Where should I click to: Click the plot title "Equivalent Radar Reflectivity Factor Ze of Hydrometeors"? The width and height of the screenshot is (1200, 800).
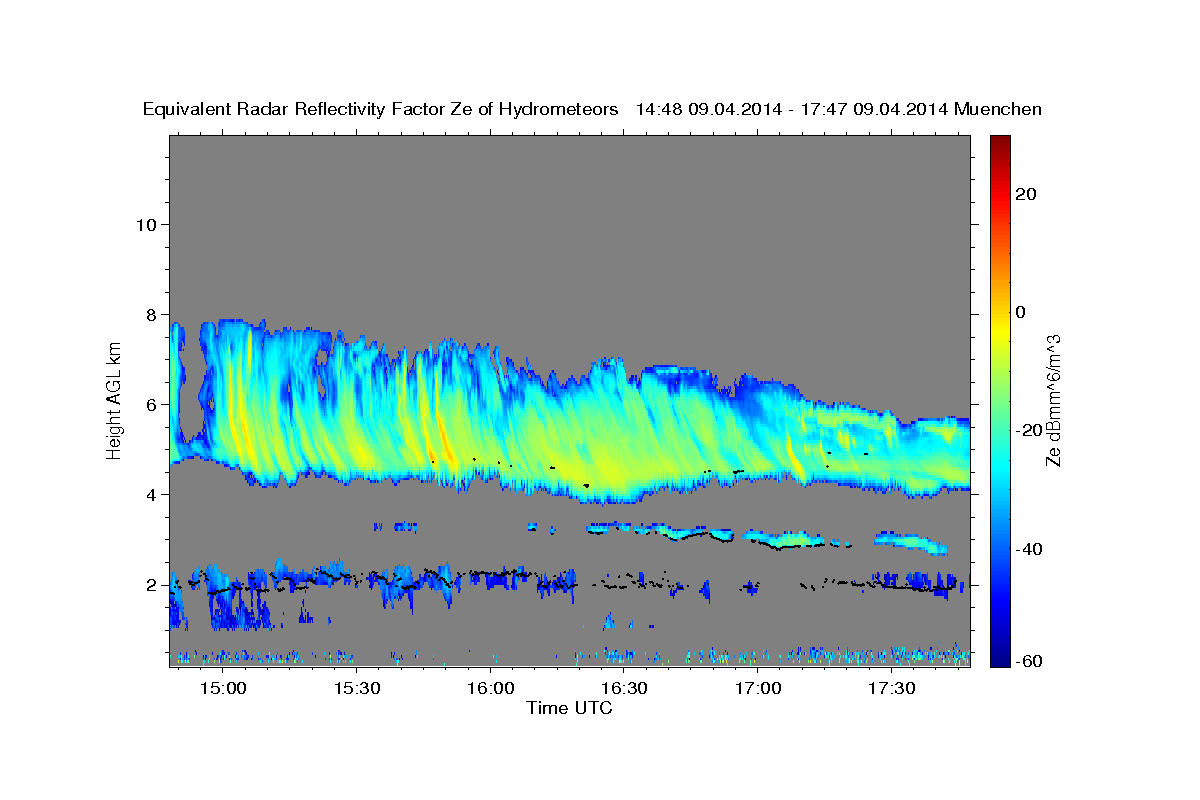381,109
